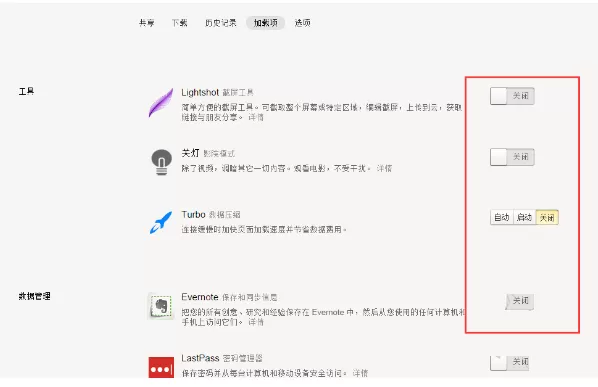Toggle the LastPass 关闭 switch
The height and width of the screenshot is (387, 598).
[509, 362]
